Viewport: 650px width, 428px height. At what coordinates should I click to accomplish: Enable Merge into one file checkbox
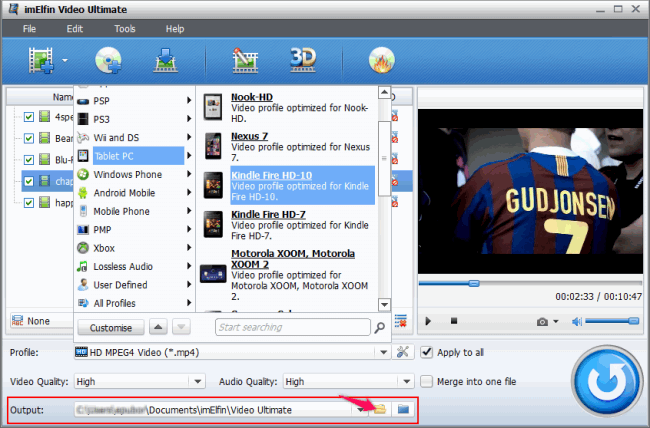coord(427,382)
